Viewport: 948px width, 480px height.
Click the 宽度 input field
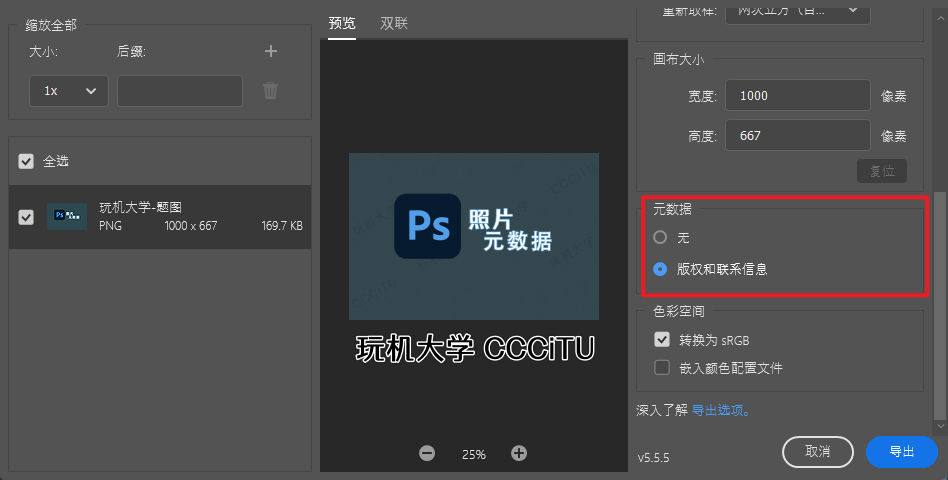[797, 96]
